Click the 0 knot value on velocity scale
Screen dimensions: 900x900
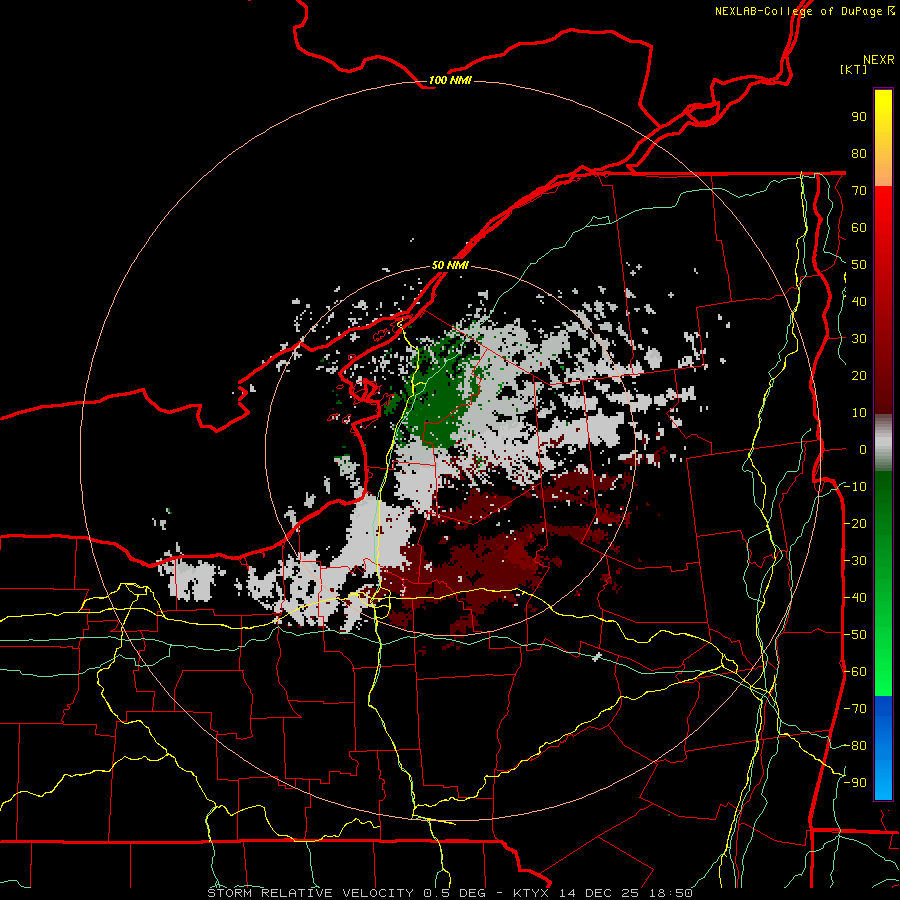(863, 449)
